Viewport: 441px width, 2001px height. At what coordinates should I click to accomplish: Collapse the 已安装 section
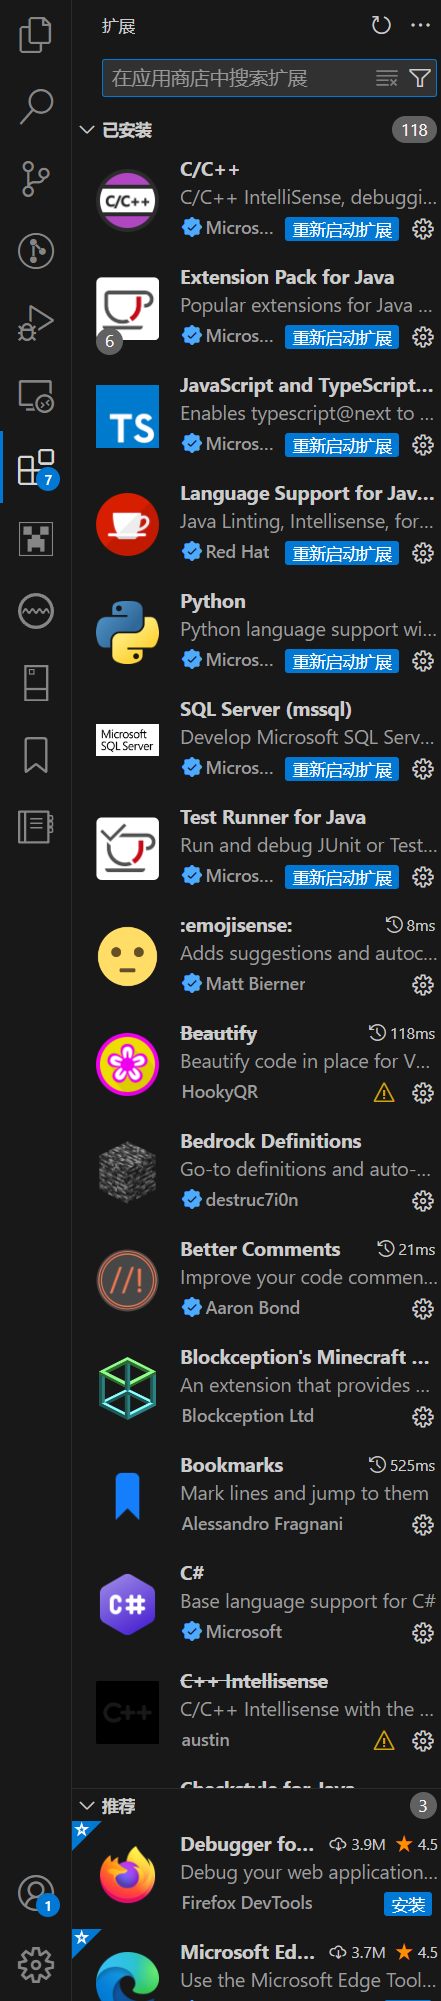tap(87, 130)
